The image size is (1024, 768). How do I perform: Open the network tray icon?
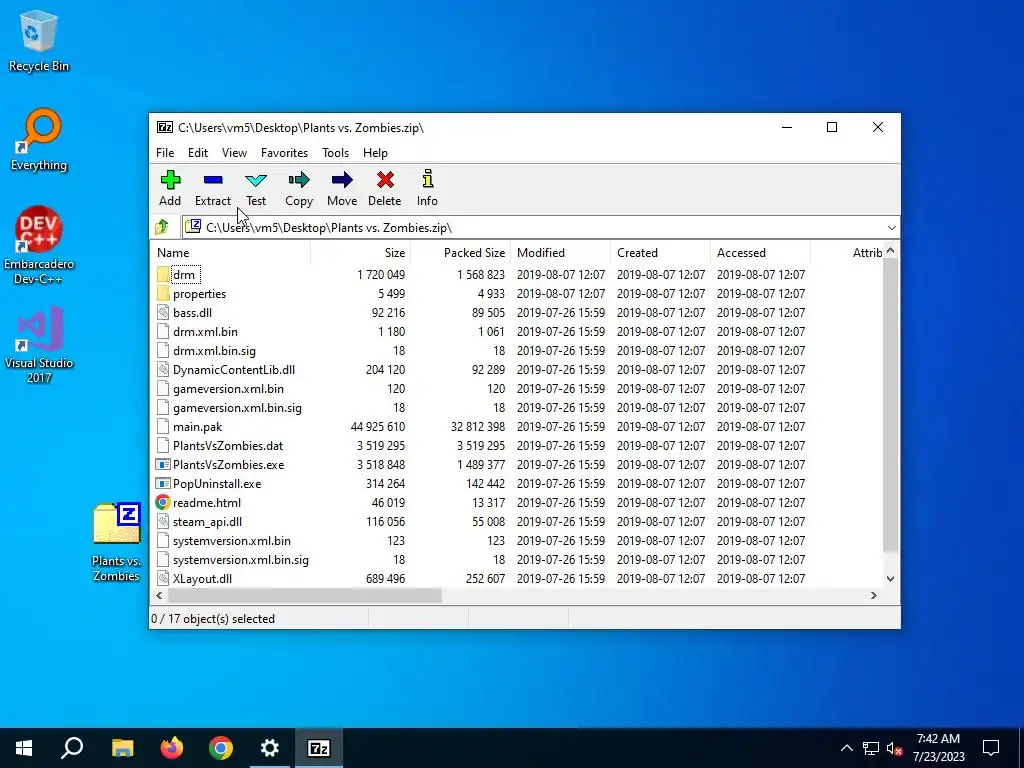click(x=871, y=748)
